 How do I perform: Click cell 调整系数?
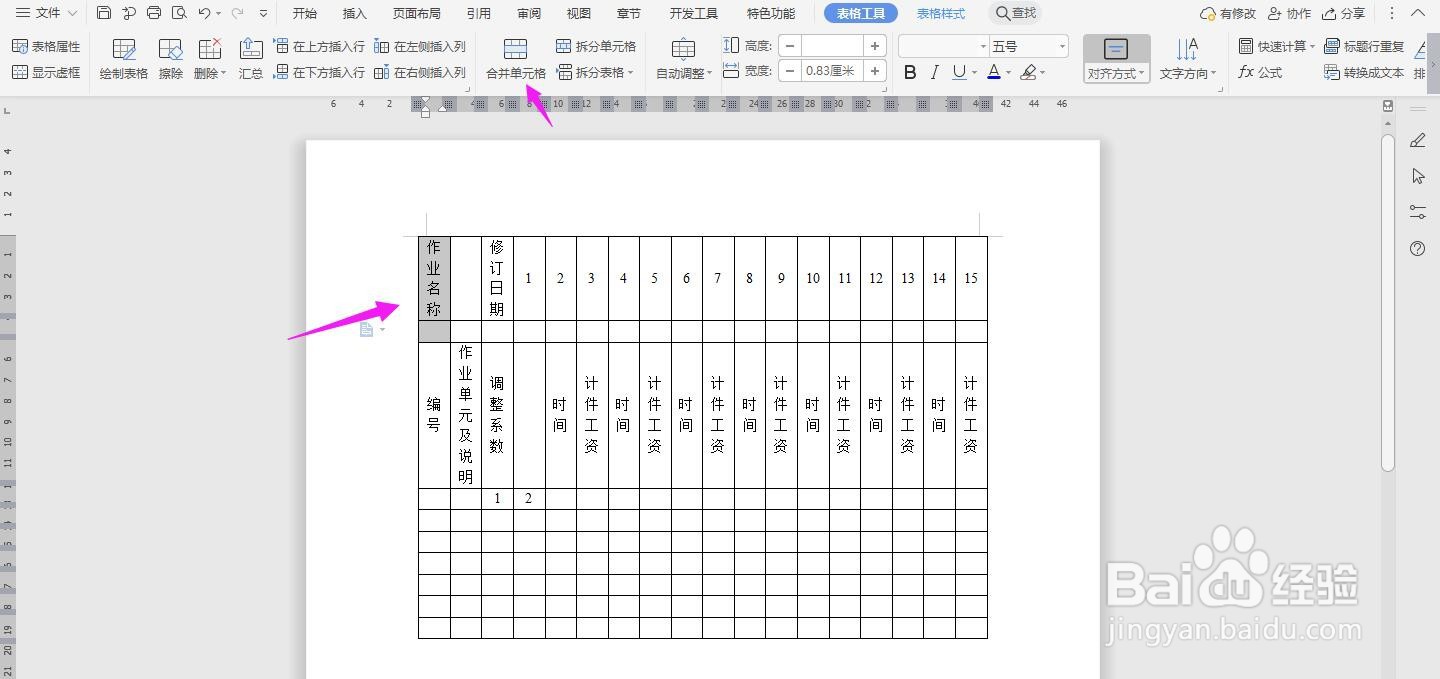497,414
